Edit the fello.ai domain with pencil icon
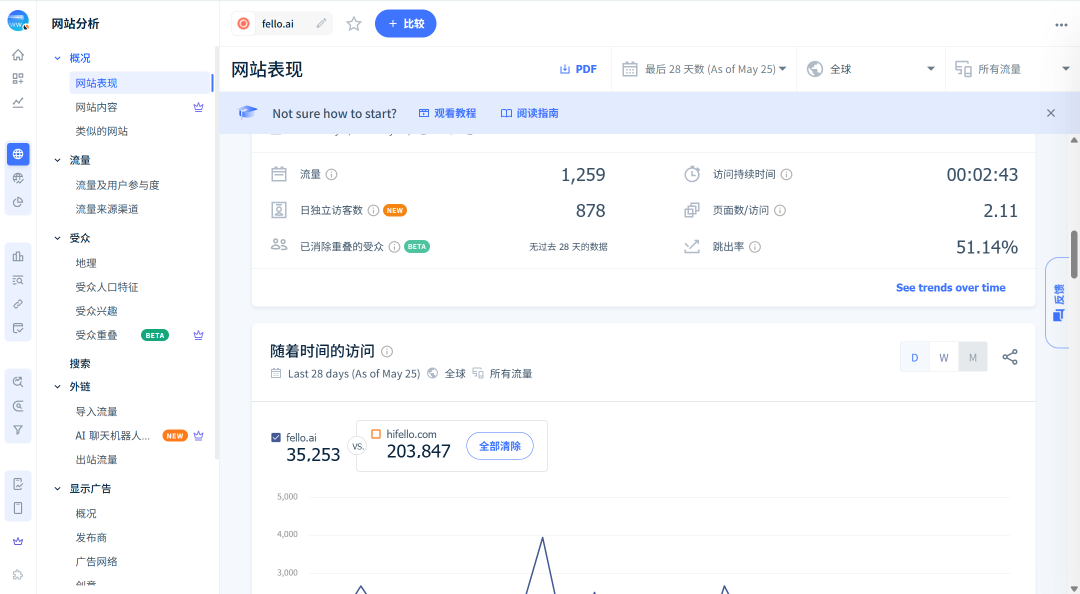1080x594 pixels. (x=321, y=23)
